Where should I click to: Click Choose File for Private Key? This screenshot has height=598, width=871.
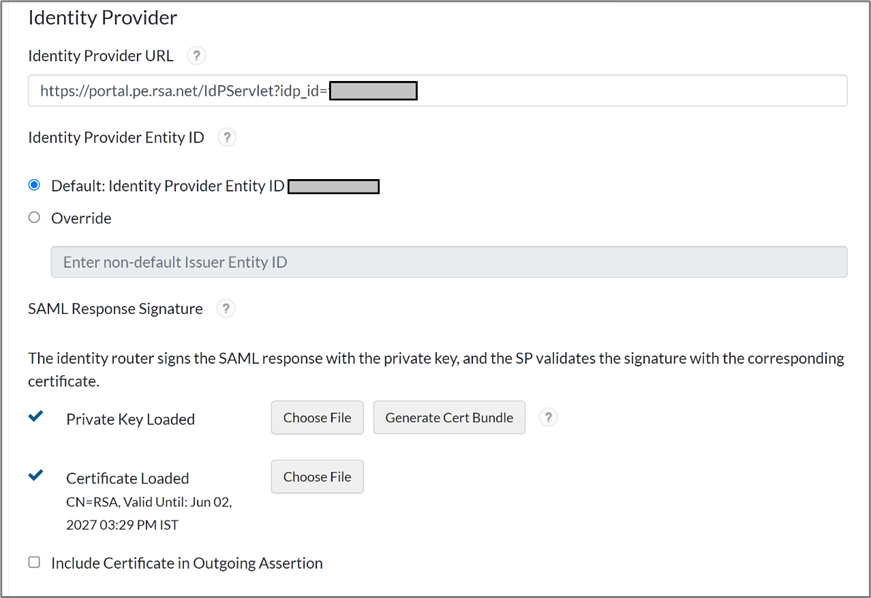(x=317, y=418)
